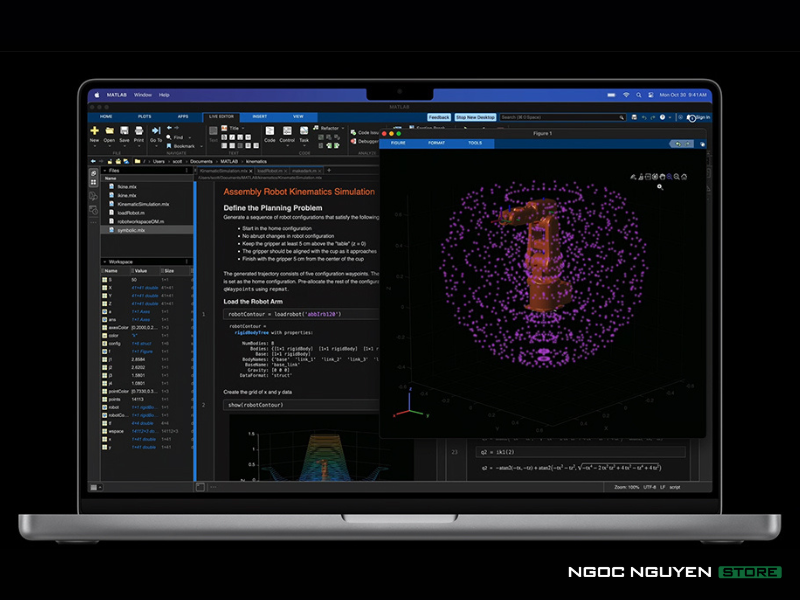Click the search field in the top toolbar

click(560, 117)
